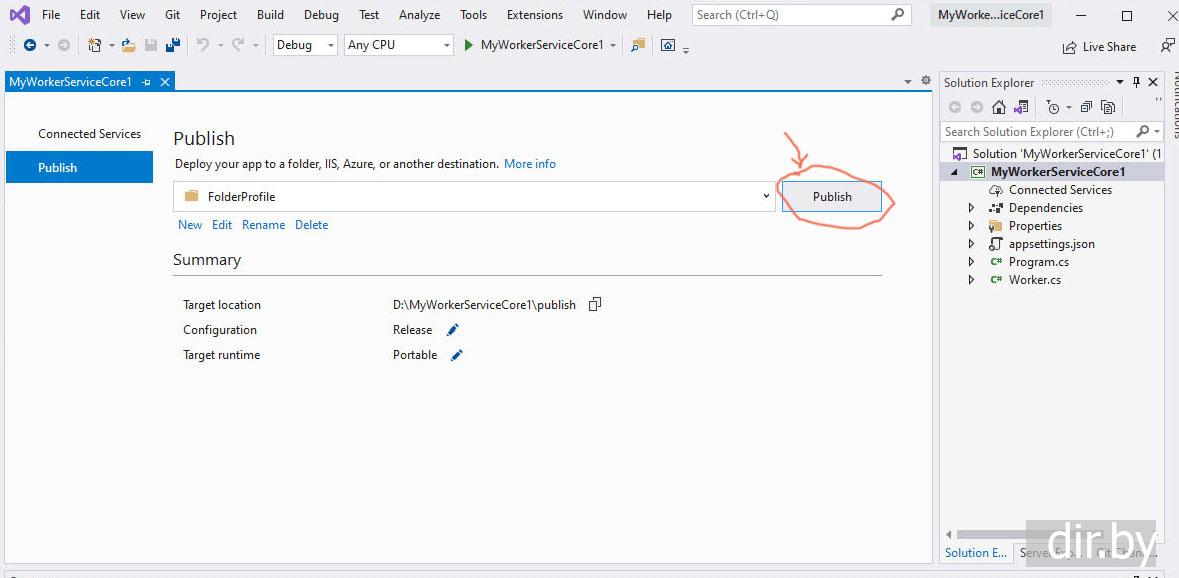Click the Open File toolbar icon
Viewport: 1179px width, 578px height.
[x=129, y=45]
